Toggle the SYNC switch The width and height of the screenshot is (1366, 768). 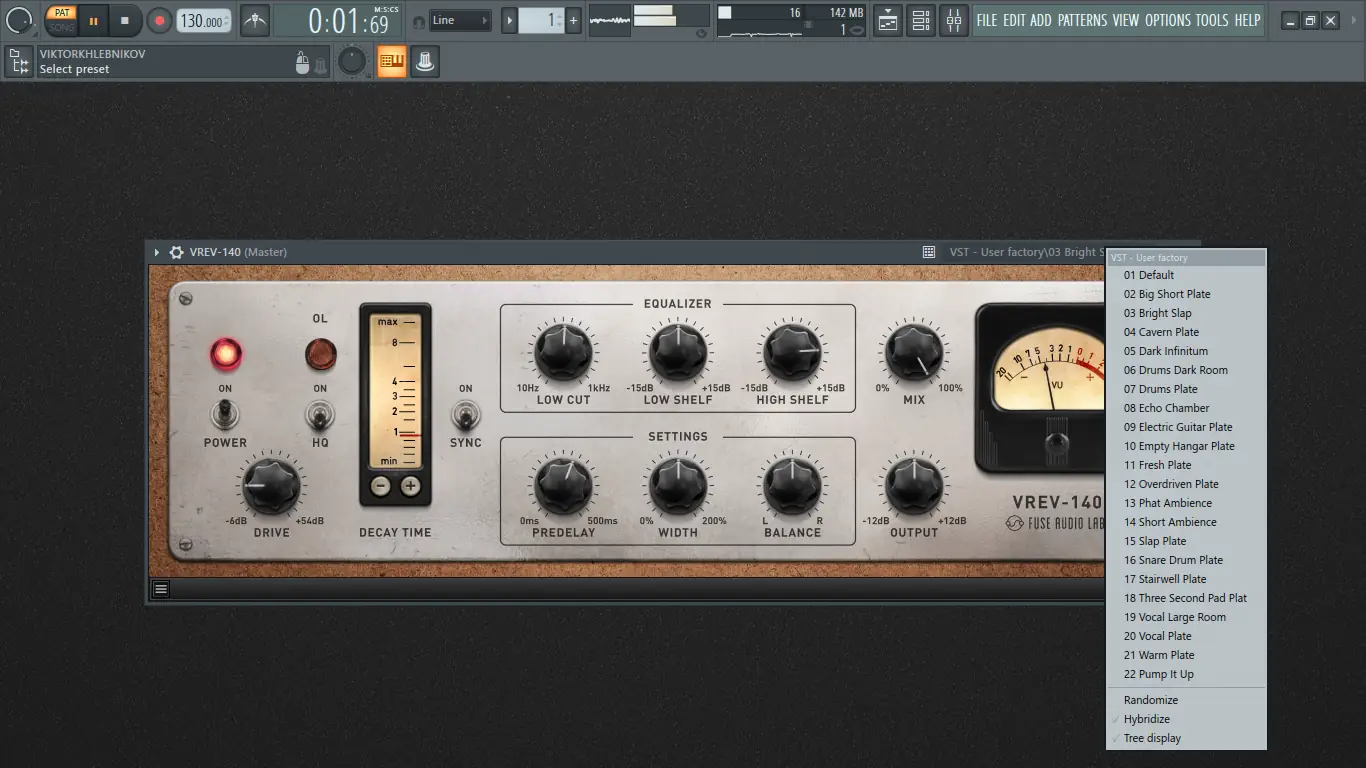(465, 414)
